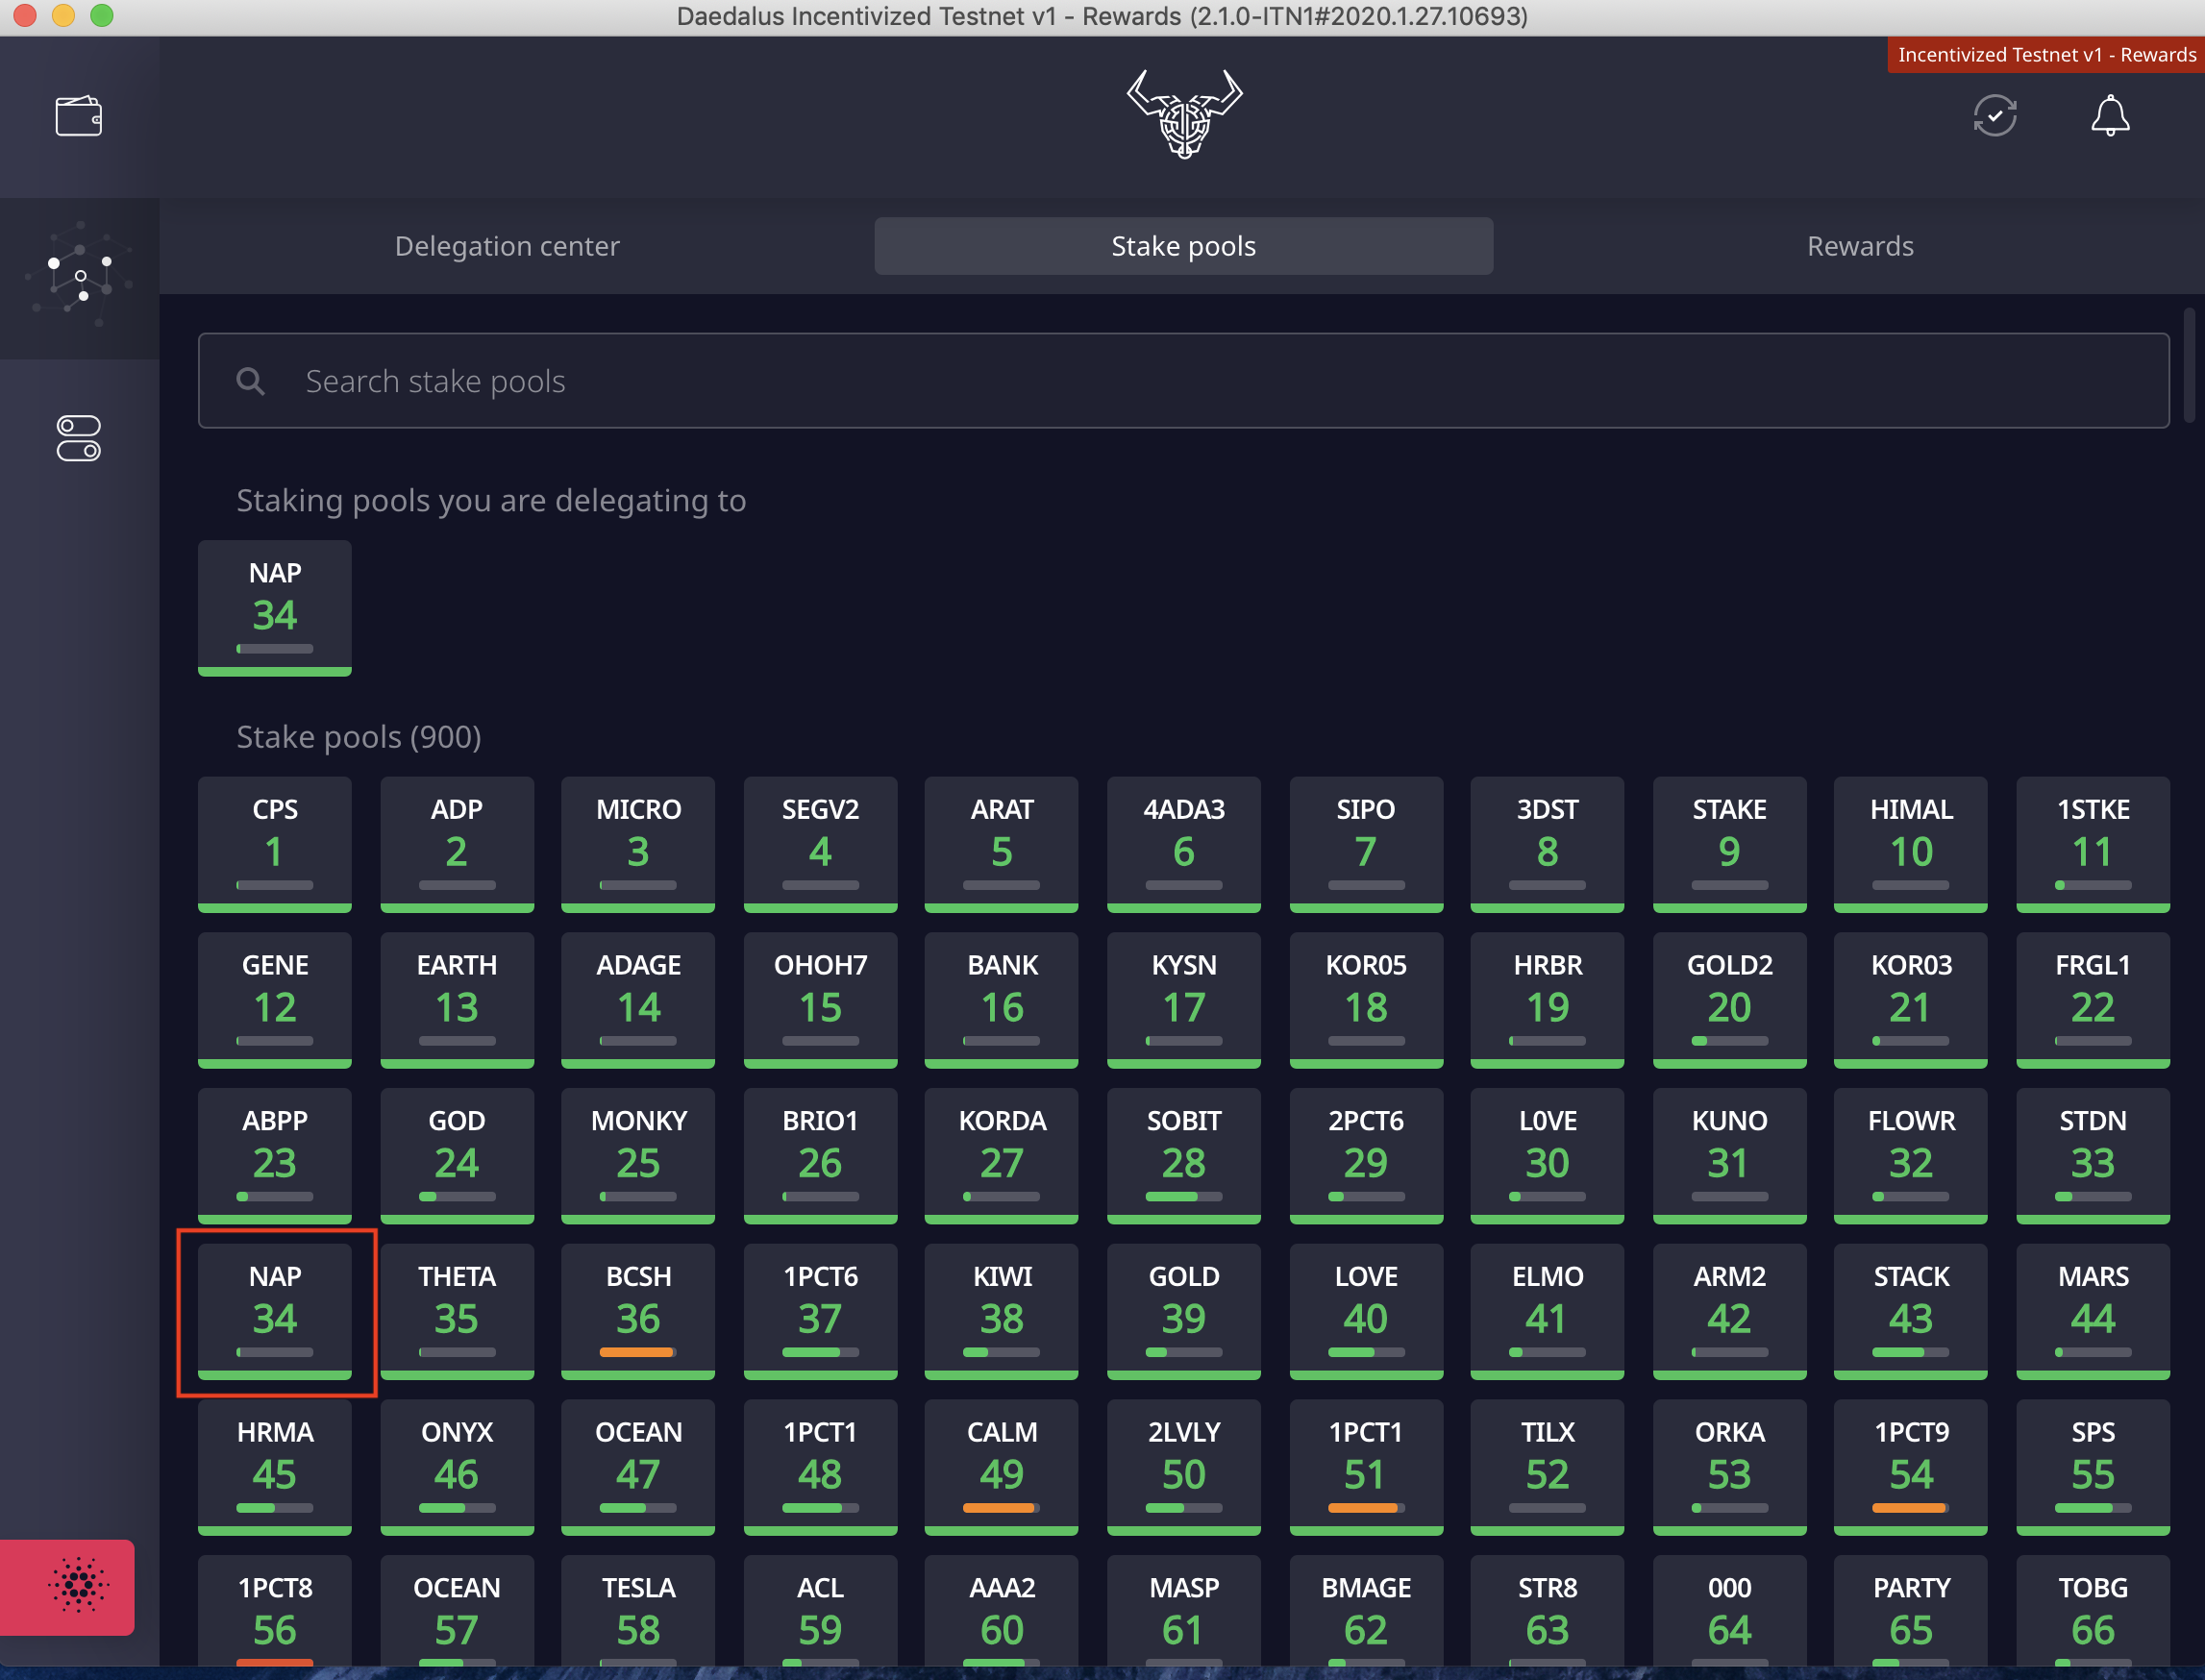This screenshot has height=1680, width=2205.
Task: Click the Daedalus bull logo
Action: tap(1184, 114)
